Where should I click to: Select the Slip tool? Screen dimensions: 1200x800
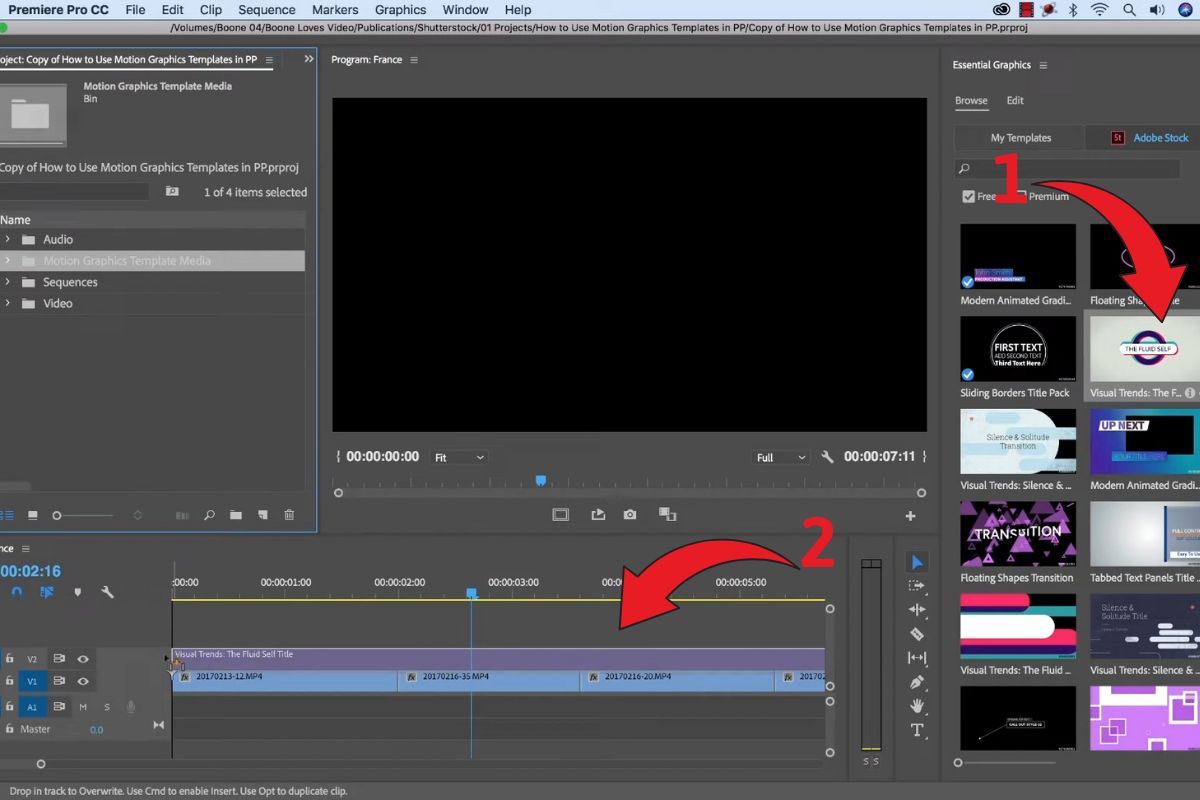(917, 658)
